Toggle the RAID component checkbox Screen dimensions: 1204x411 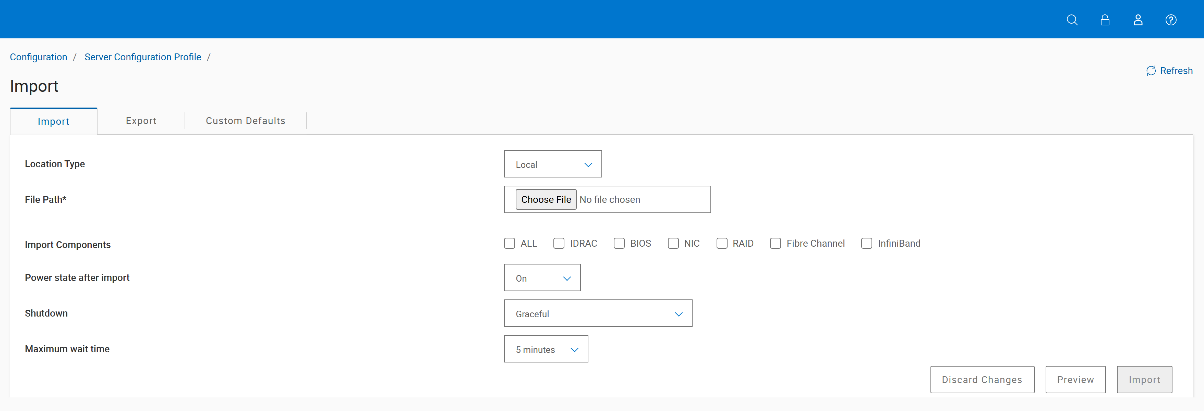pos(722,243)
